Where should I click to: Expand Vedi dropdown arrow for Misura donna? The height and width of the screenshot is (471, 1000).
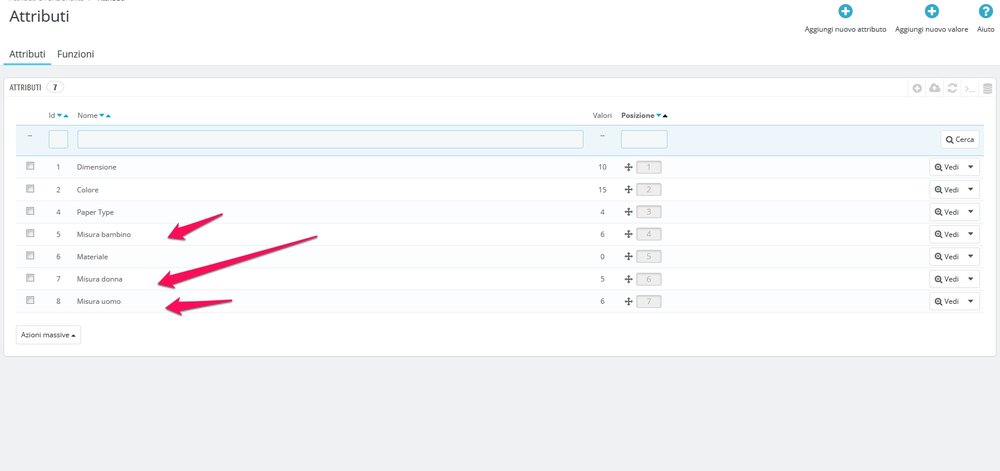(x=971, y=279)
